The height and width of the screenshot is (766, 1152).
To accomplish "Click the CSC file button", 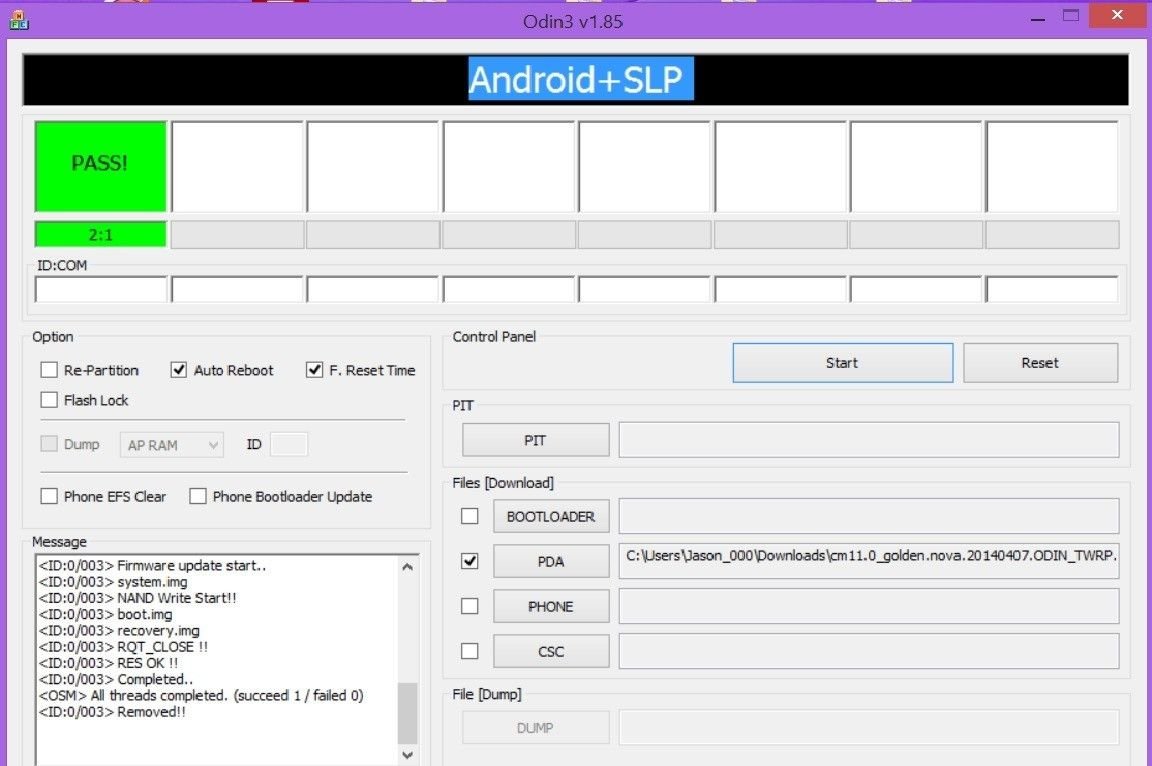I will pyautogui.click(x=551, y=651).
